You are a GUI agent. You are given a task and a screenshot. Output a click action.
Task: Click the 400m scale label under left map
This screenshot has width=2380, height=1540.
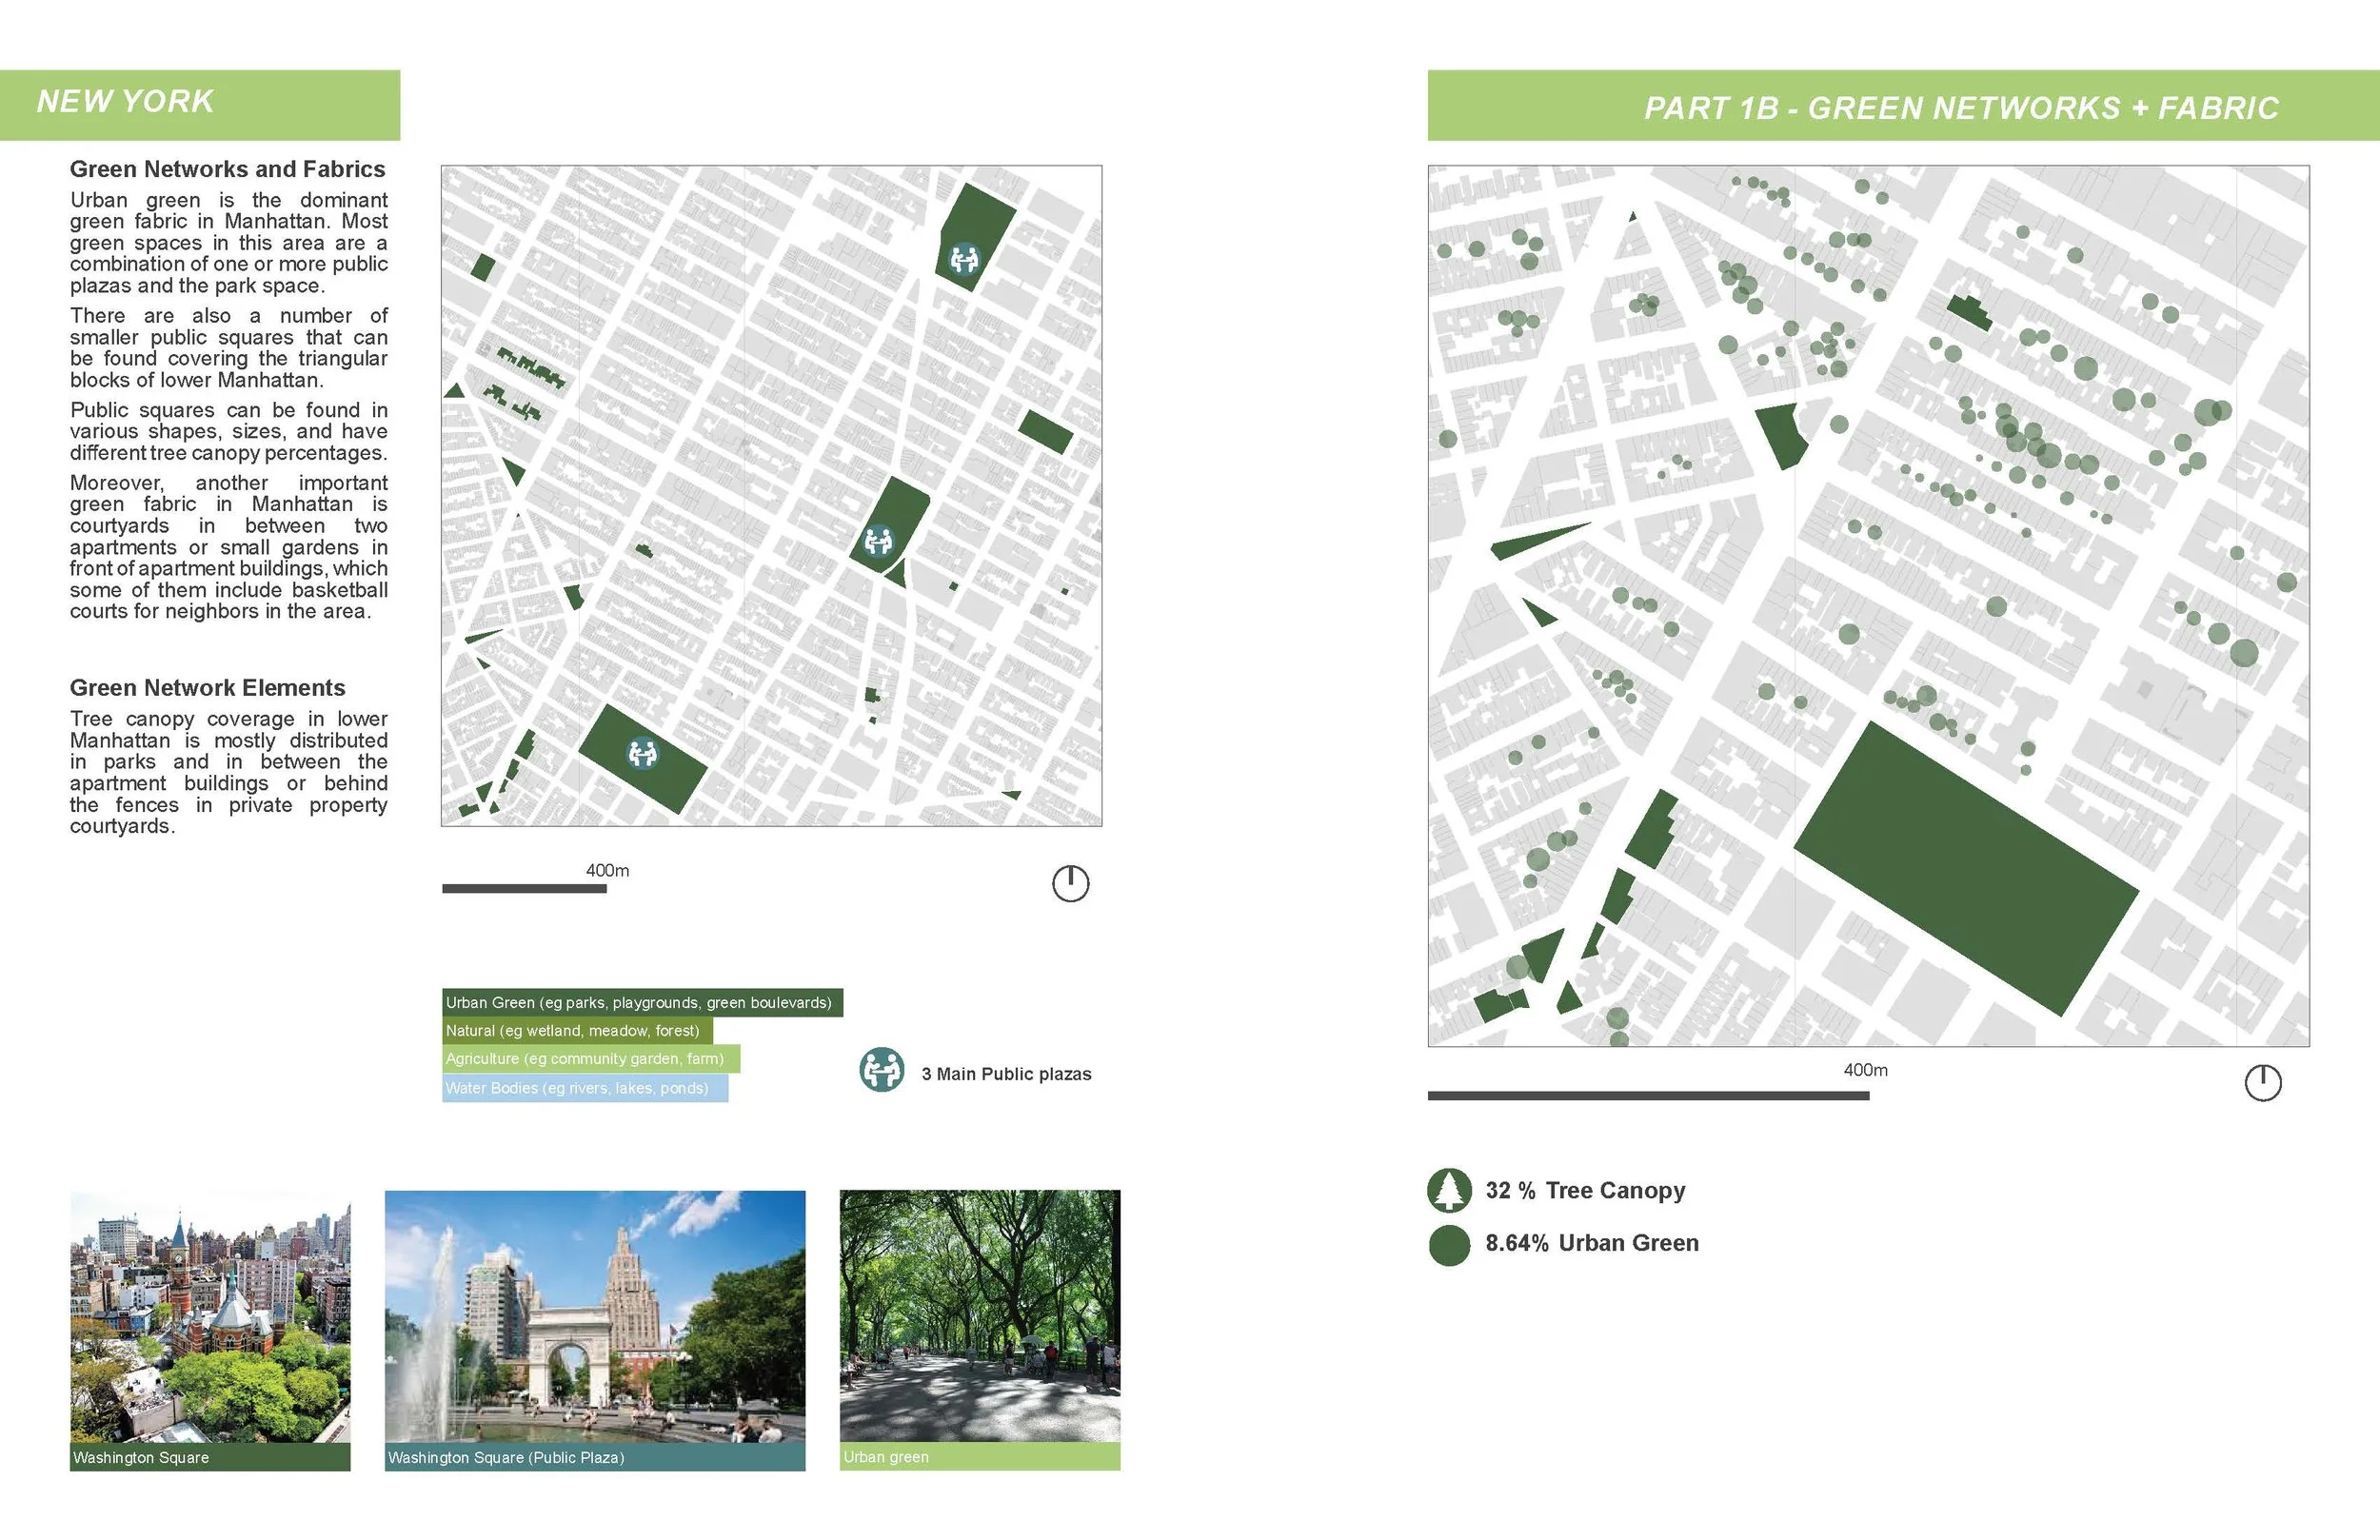point(607,870)
